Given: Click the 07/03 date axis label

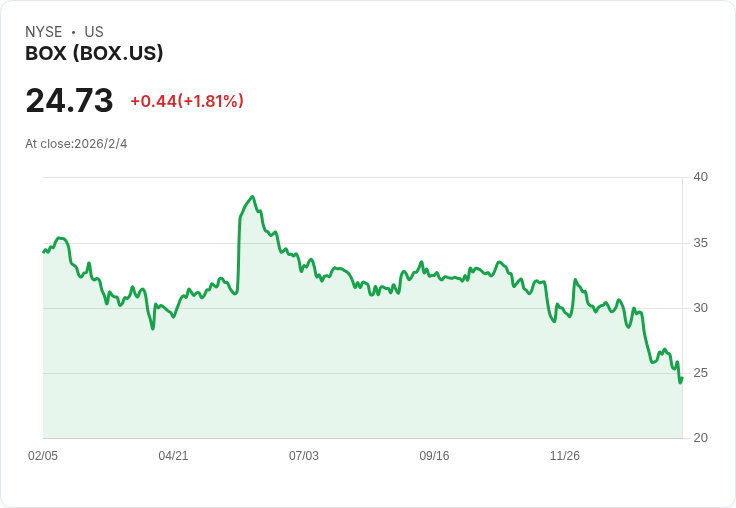Looking at the screenshot, I should point(304,455).
